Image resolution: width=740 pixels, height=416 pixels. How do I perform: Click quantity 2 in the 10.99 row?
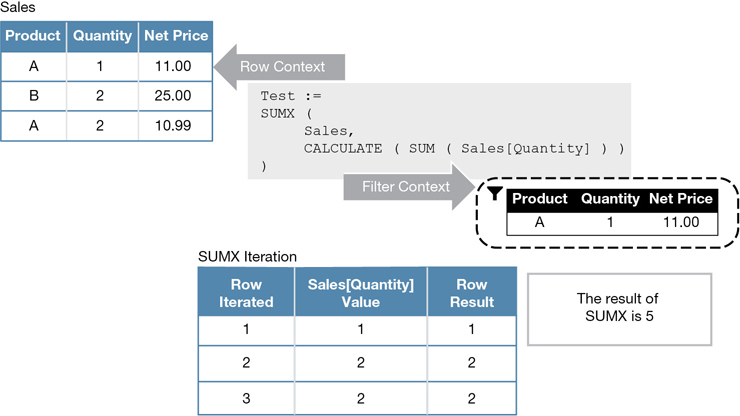tap(100, 126)
